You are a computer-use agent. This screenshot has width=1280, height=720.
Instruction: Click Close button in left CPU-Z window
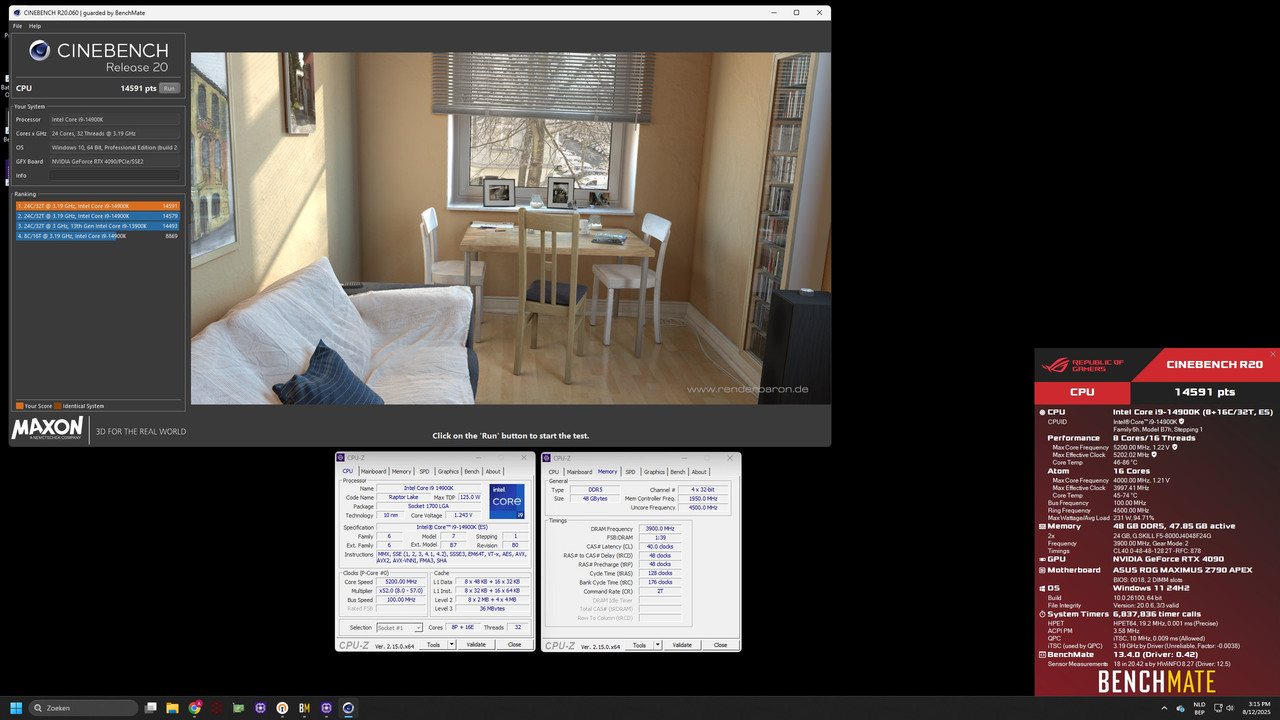[x=514, y=645]
